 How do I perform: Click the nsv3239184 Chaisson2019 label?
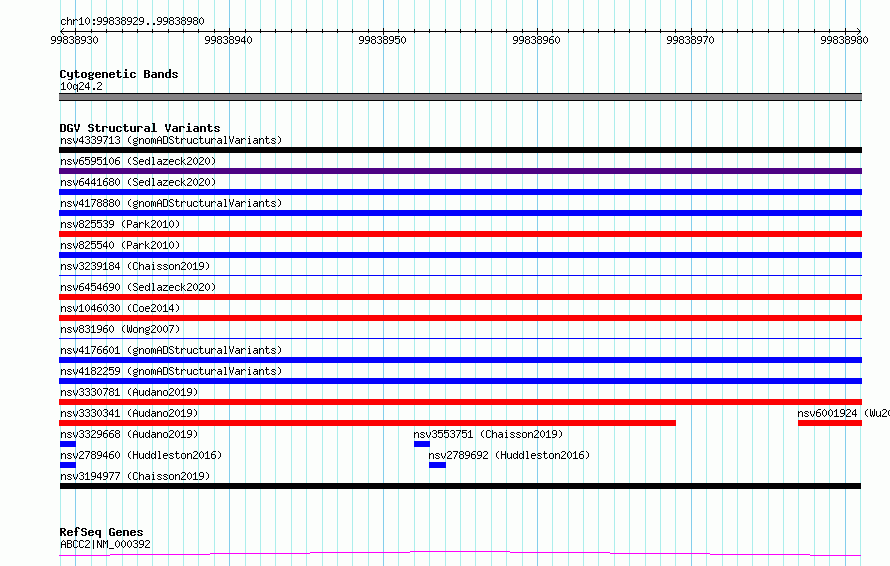tap(135, 266)
